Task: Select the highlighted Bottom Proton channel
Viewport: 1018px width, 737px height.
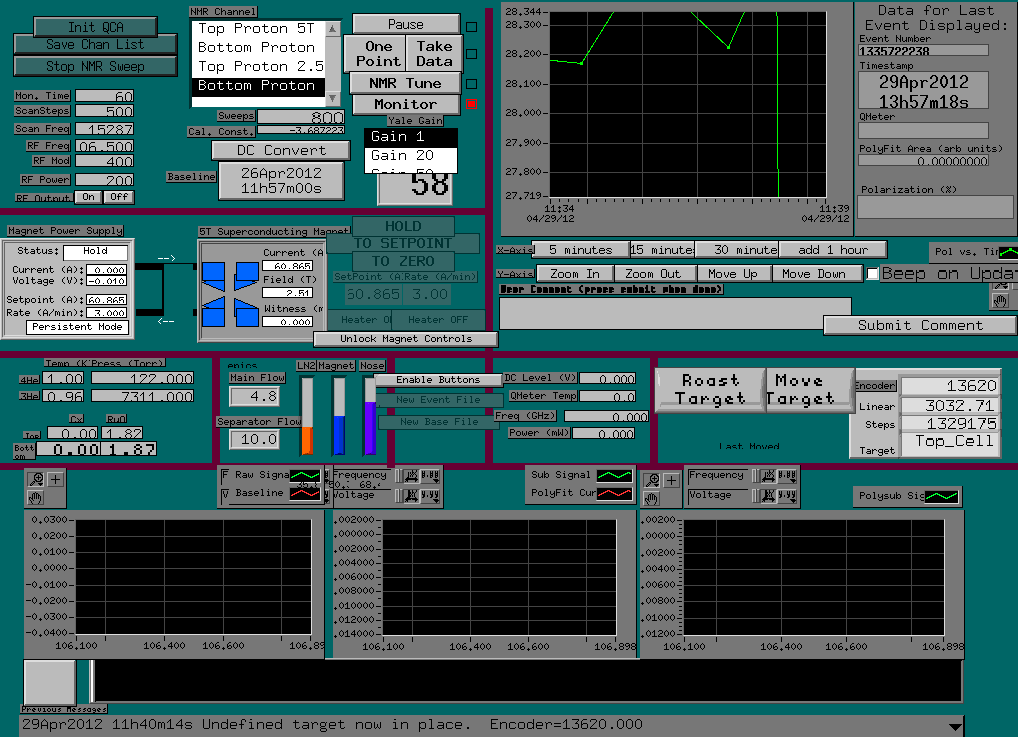Action: click(x=258, y=85)
